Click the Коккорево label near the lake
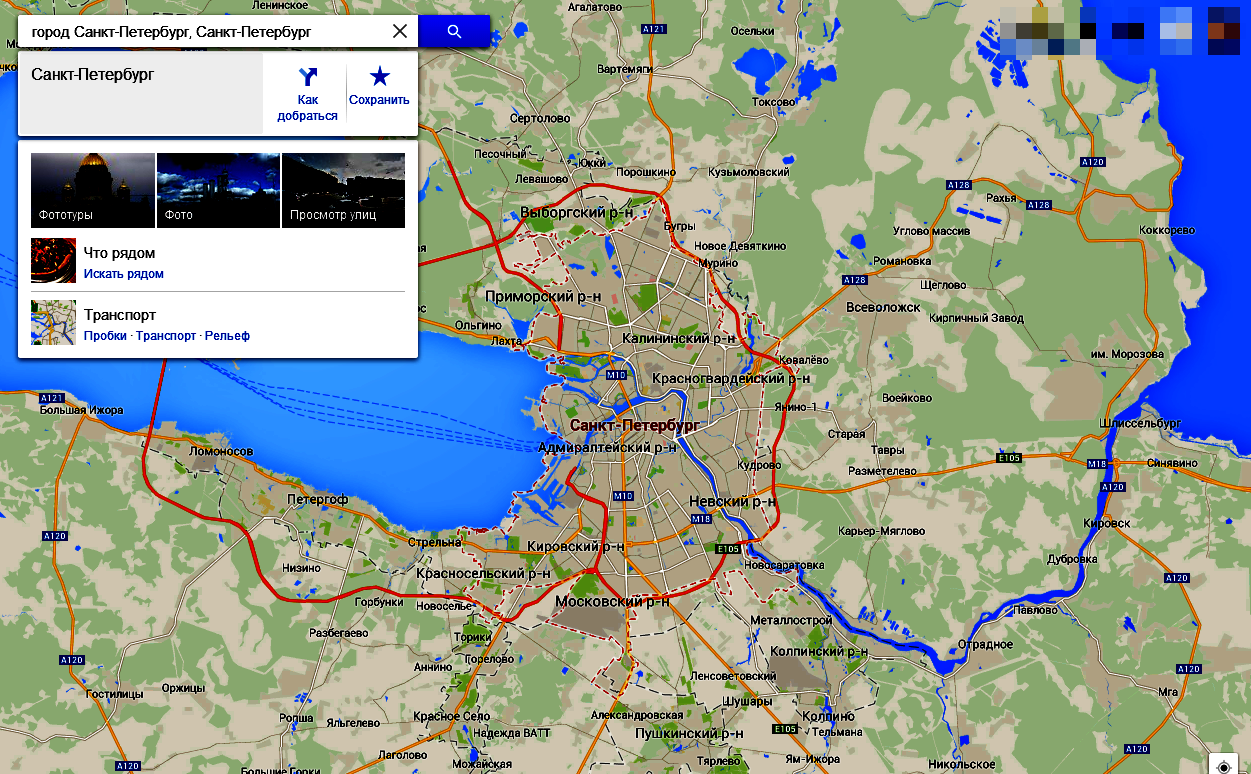The width and height of the screenshot is (1251, 774). (x=1167, y=230)
